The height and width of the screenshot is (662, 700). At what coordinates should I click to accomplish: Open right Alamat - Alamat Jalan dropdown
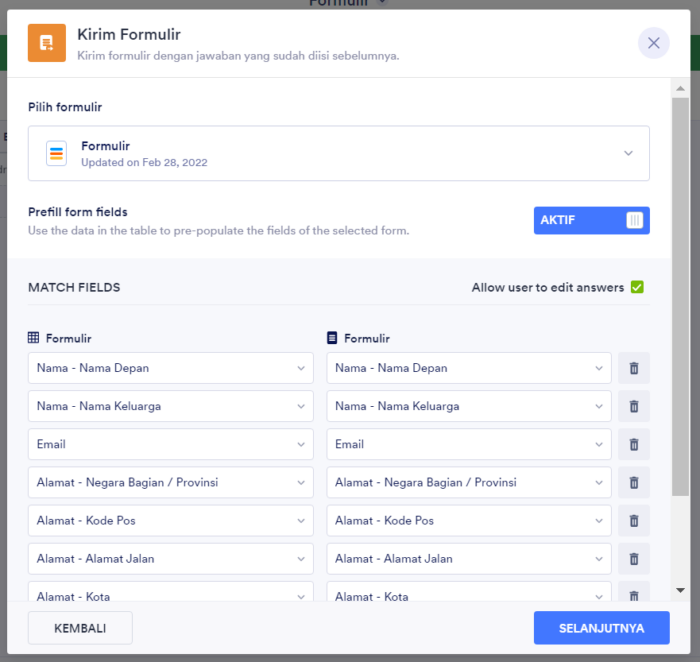pos(468,558)
